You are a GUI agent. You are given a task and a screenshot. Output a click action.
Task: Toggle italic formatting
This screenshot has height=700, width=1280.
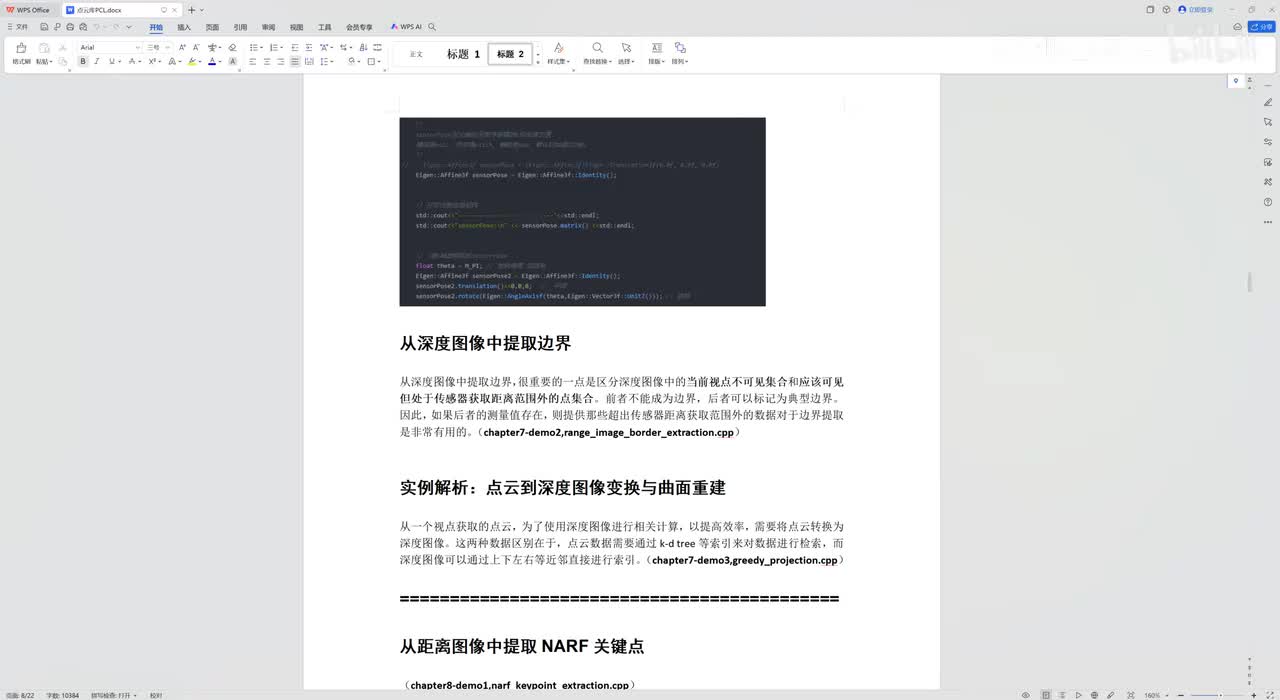coord(97,62)
